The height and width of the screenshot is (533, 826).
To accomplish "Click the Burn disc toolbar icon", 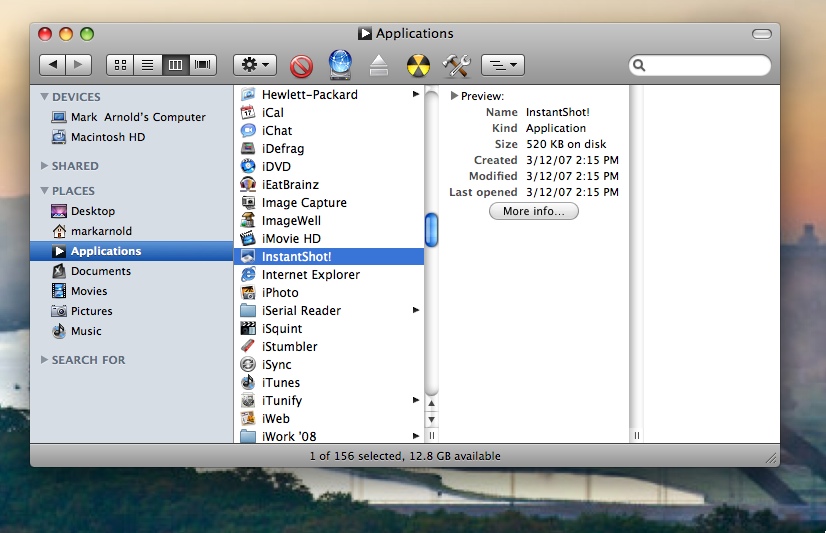I will coord(418,66).
